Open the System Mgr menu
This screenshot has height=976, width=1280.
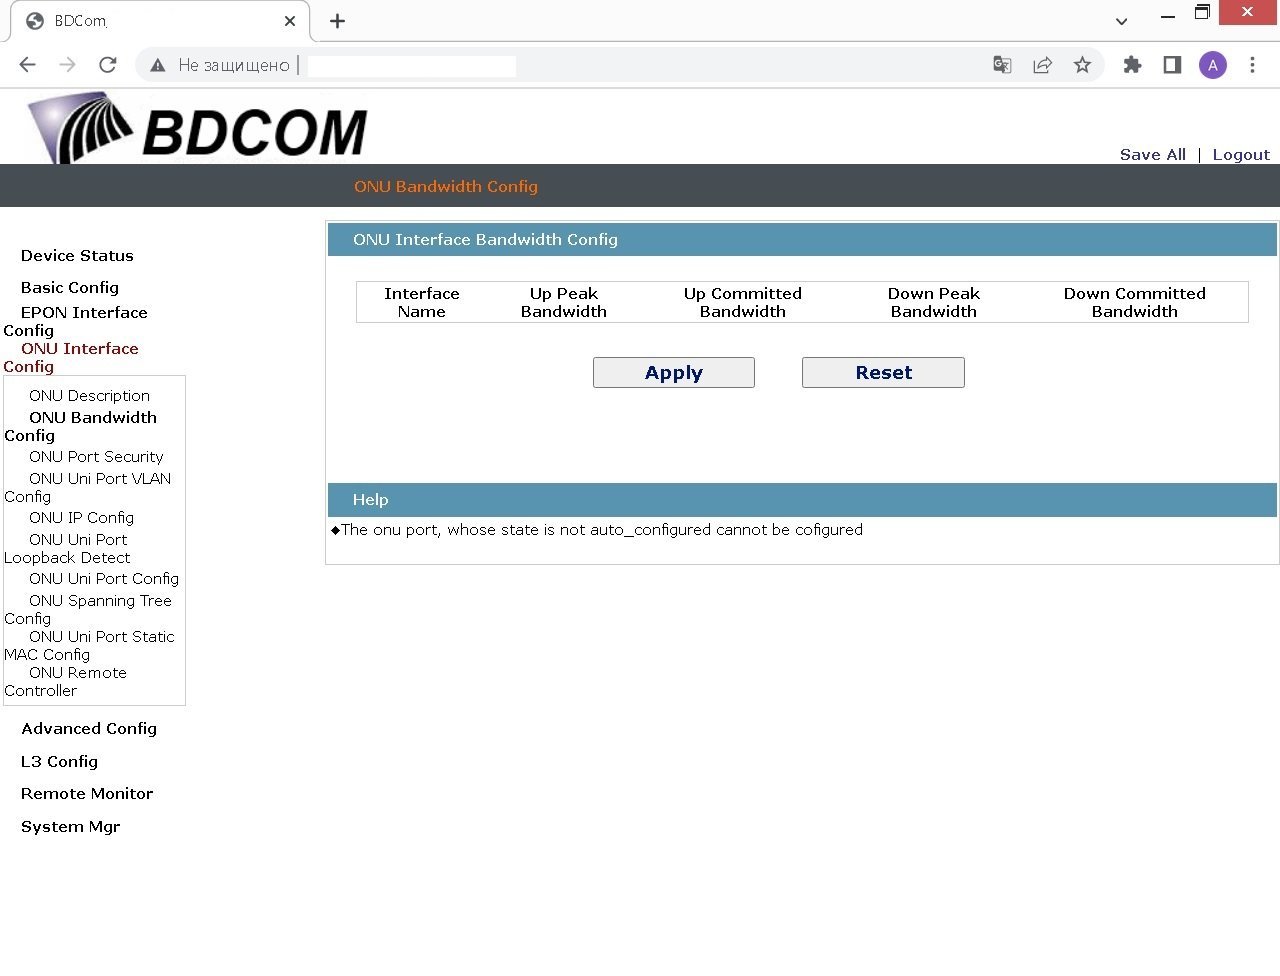click(70, 827)
